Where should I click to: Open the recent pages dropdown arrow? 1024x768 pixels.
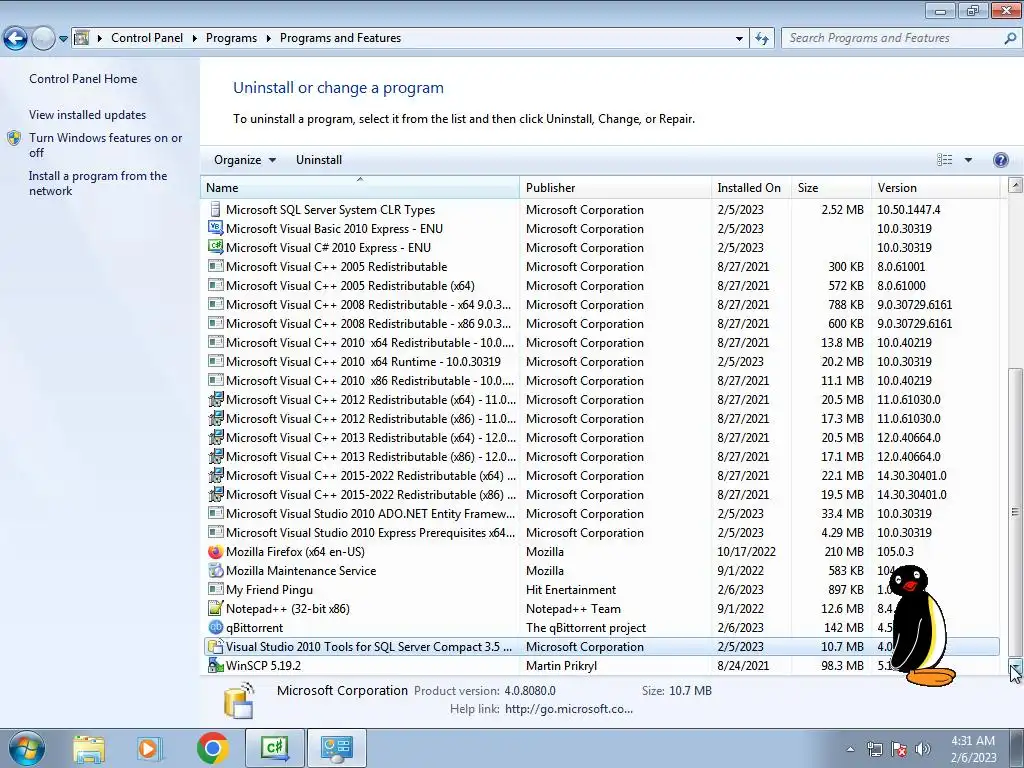(63, 39)
